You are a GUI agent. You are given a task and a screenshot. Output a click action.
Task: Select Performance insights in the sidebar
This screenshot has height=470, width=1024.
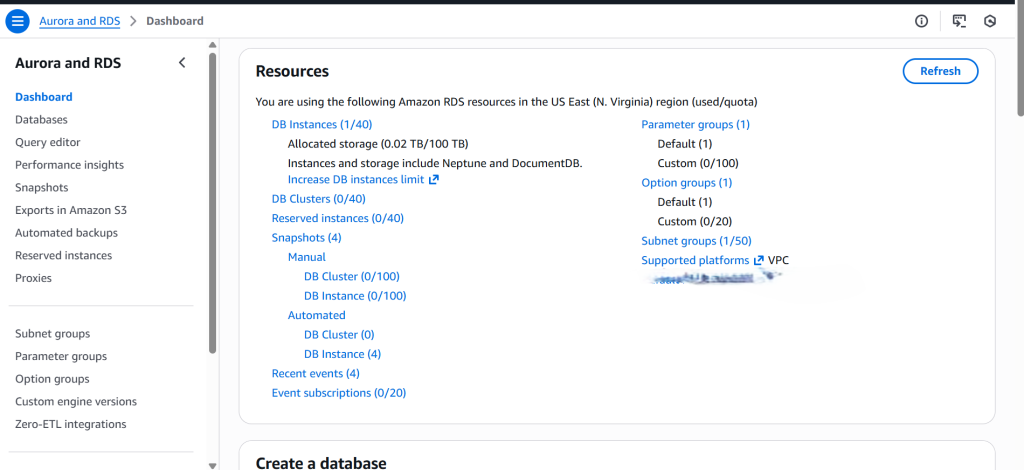point(69,165)
